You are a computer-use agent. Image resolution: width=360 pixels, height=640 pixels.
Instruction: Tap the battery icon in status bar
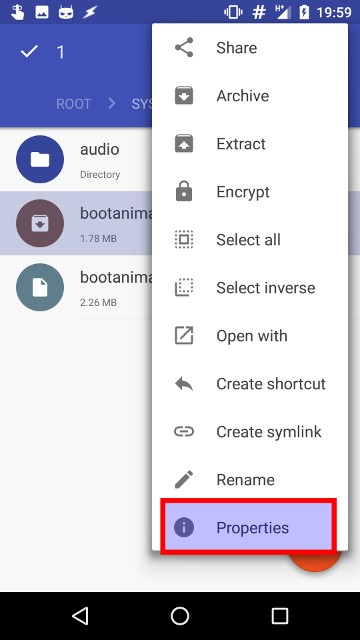[x=304, y=12]
